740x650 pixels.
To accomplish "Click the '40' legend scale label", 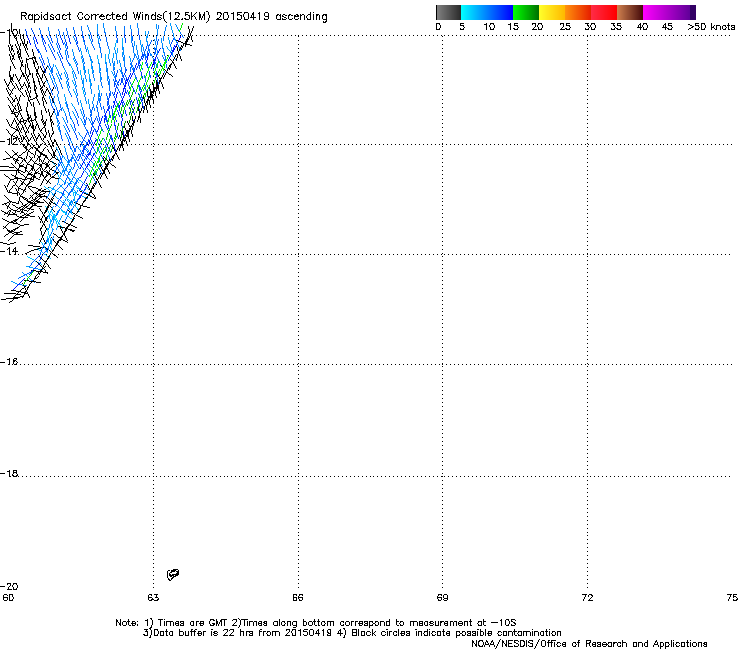I will tap(642, 27).
